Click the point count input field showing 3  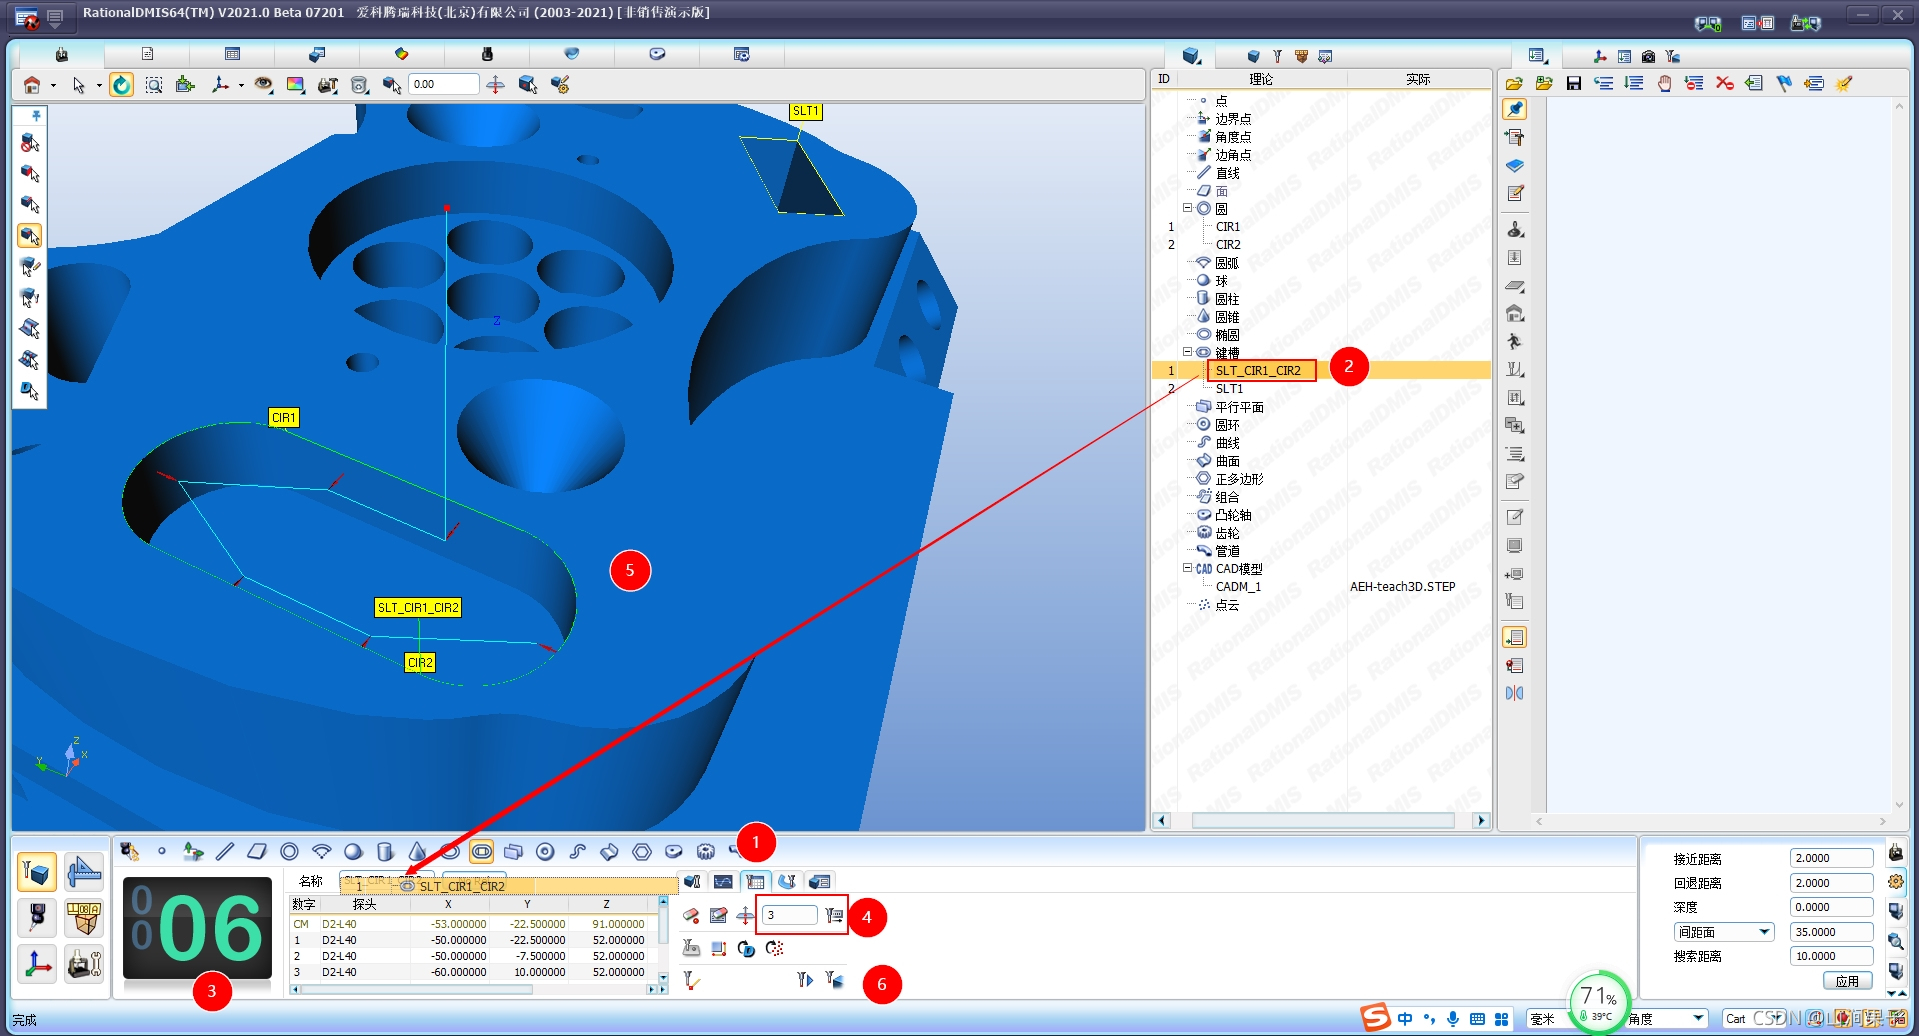tap(790, 915)
